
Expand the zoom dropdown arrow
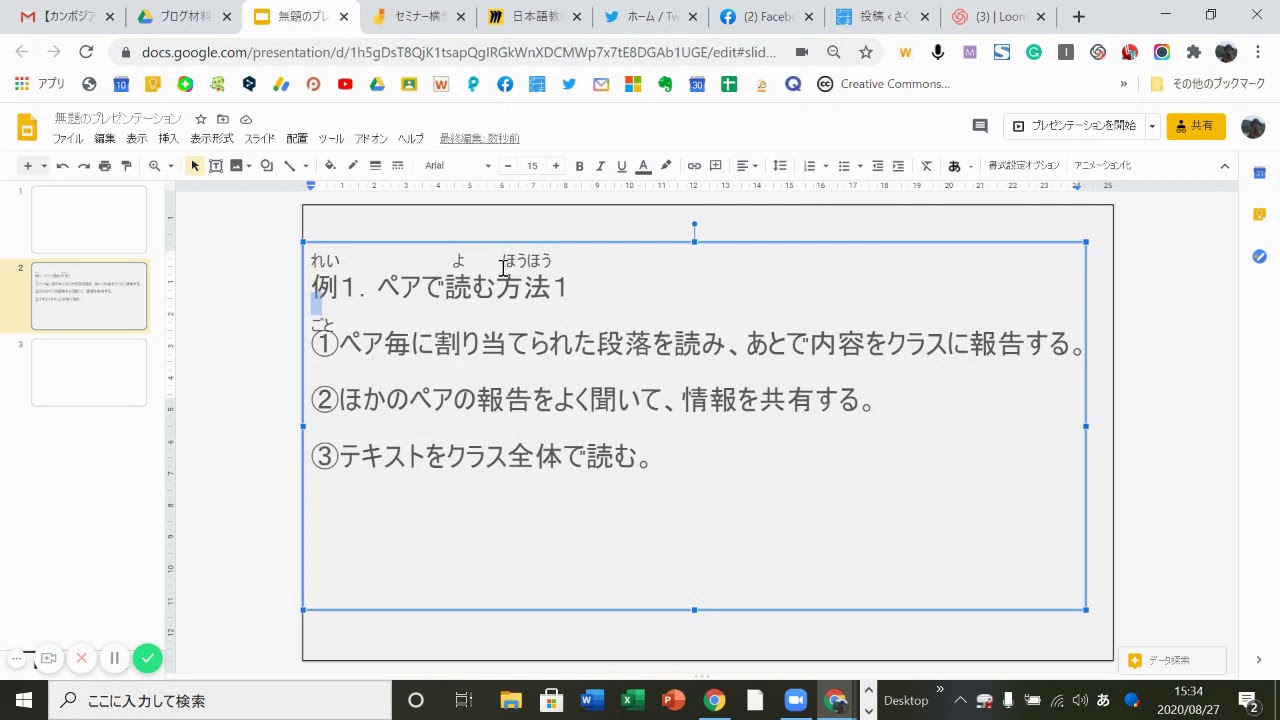(171, 166)
